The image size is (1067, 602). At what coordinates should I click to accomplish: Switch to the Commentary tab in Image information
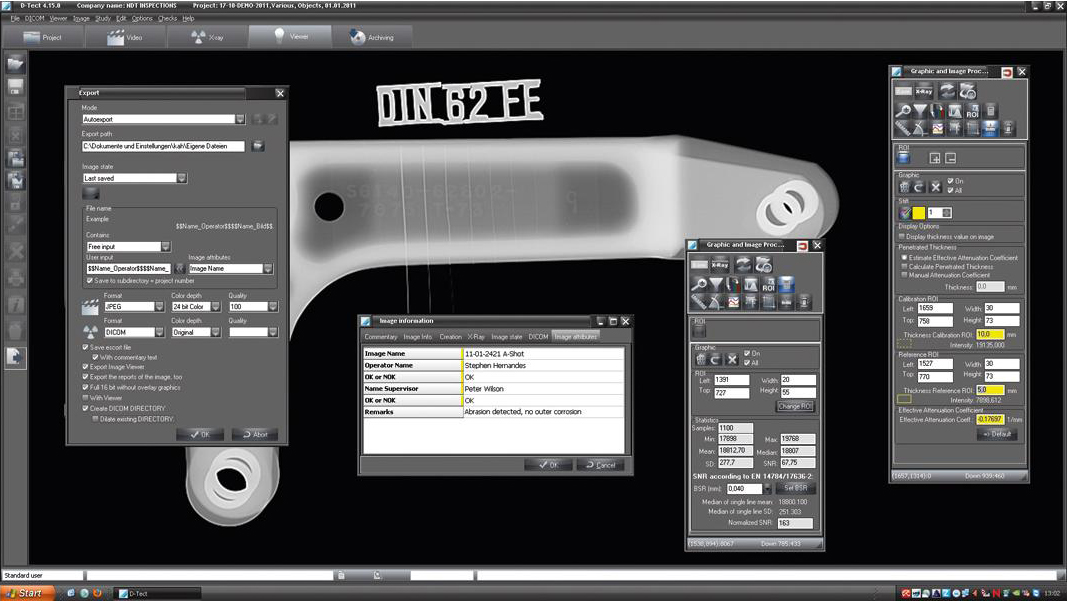[x=381, y=337]
